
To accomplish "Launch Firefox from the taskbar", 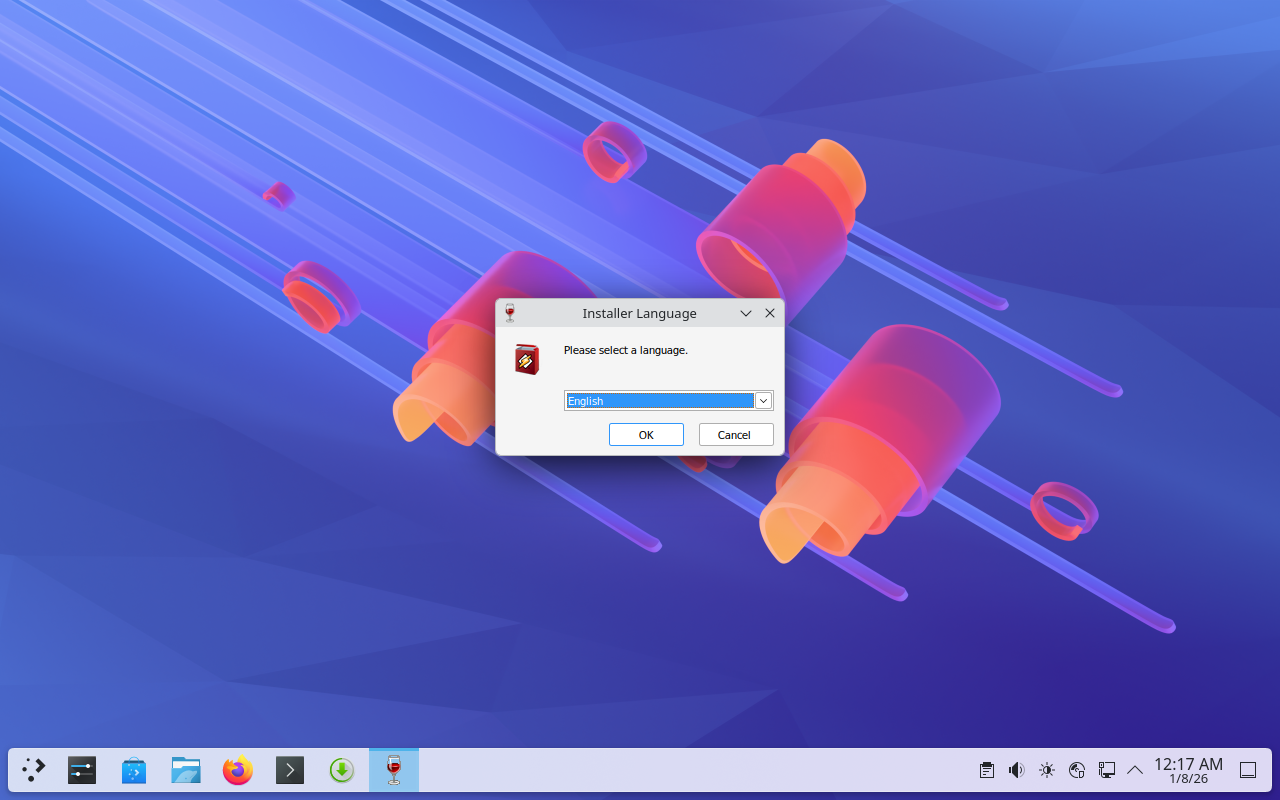I will pyautogui.click(x=238, y=770).
